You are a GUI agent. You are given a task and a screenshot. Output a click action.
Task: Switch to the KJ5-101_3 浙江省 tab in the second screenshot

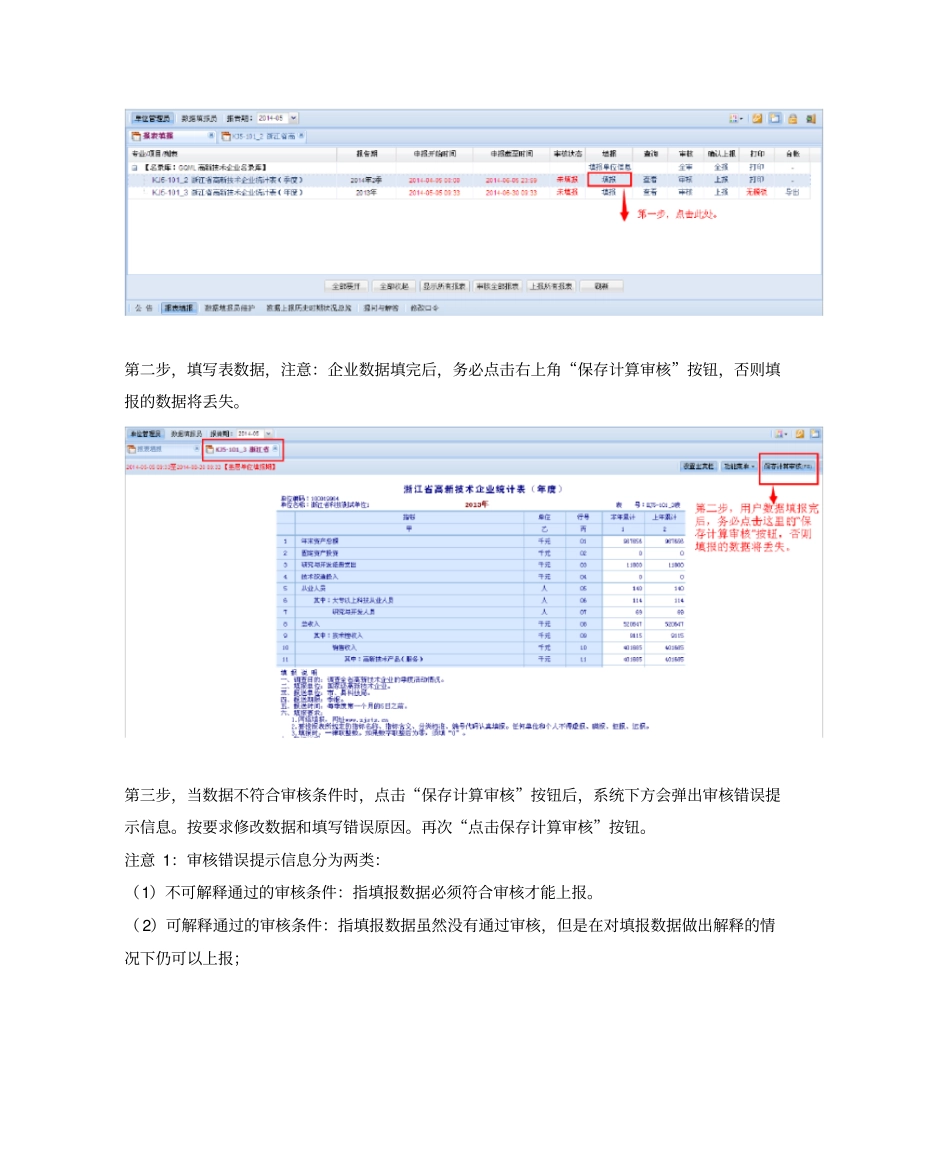coord(242,449)
